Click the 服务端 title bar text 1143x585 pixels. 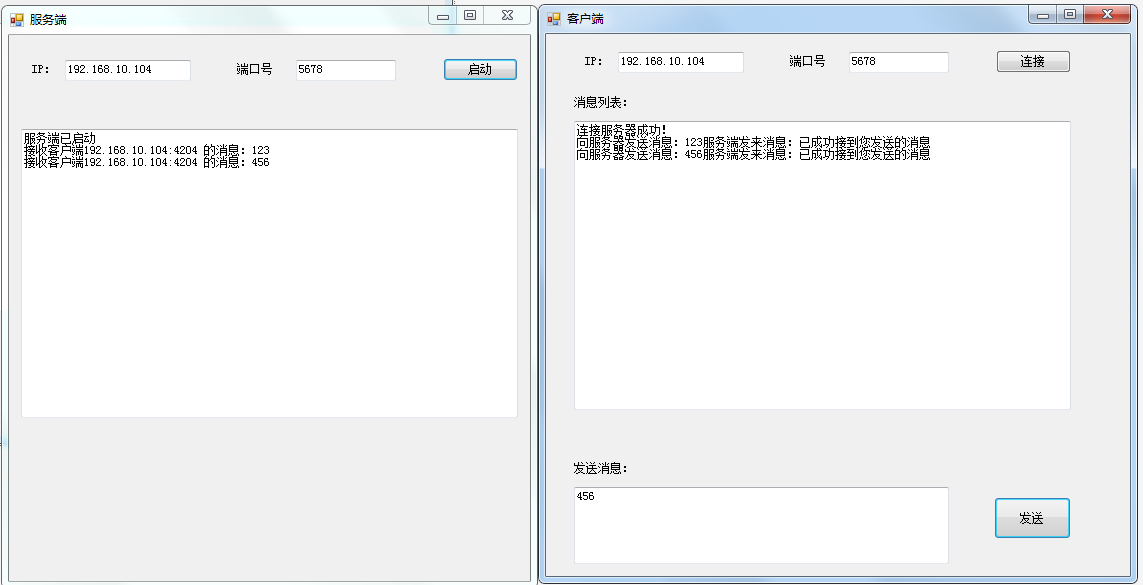(x=48, y=20)
